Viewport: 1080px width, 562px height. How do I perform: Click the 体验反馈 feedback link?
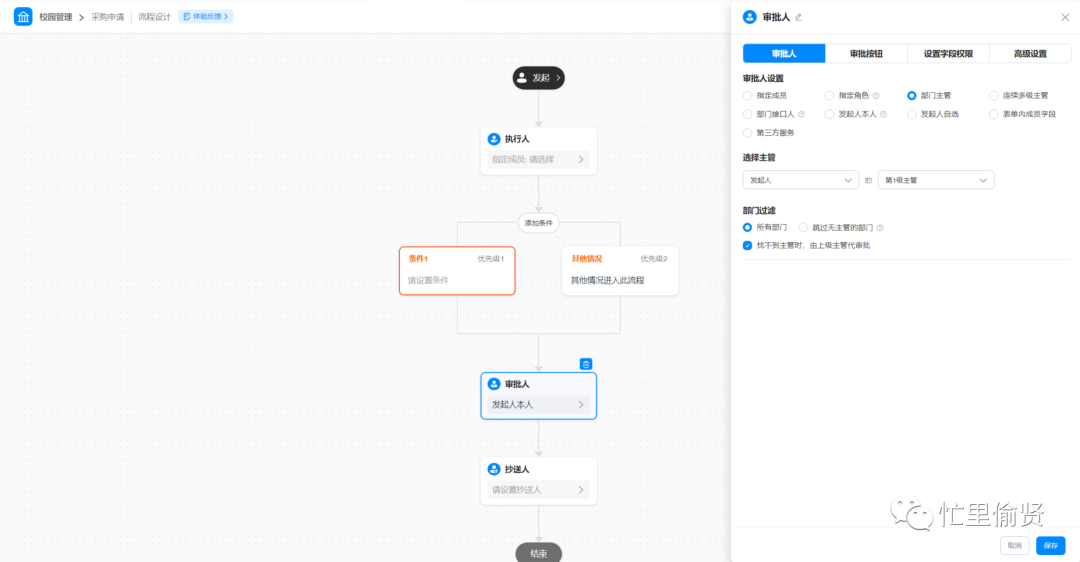(205, 17)
